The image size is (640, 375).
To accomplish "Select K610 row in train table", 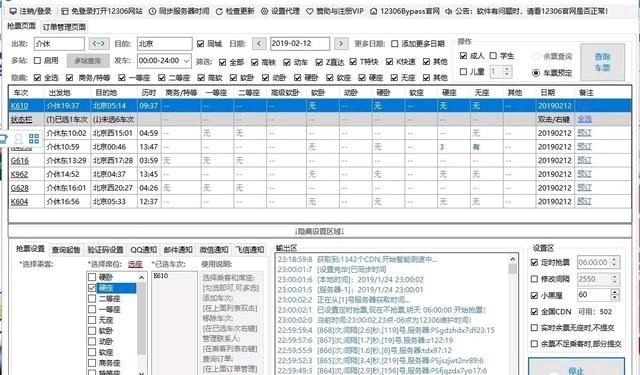I will point(320,106).
